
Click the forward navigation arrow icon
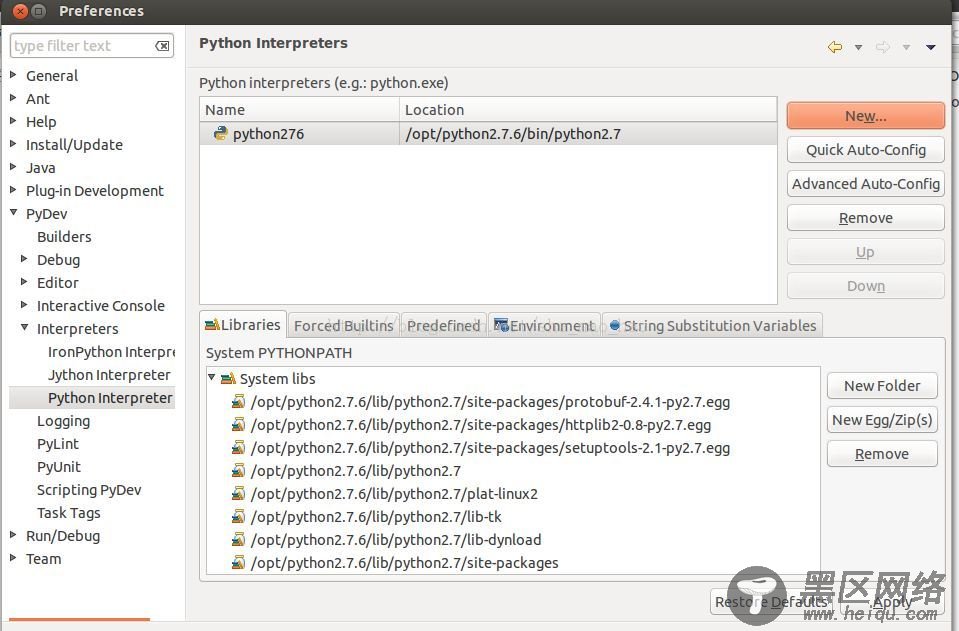tap(882, 47)
